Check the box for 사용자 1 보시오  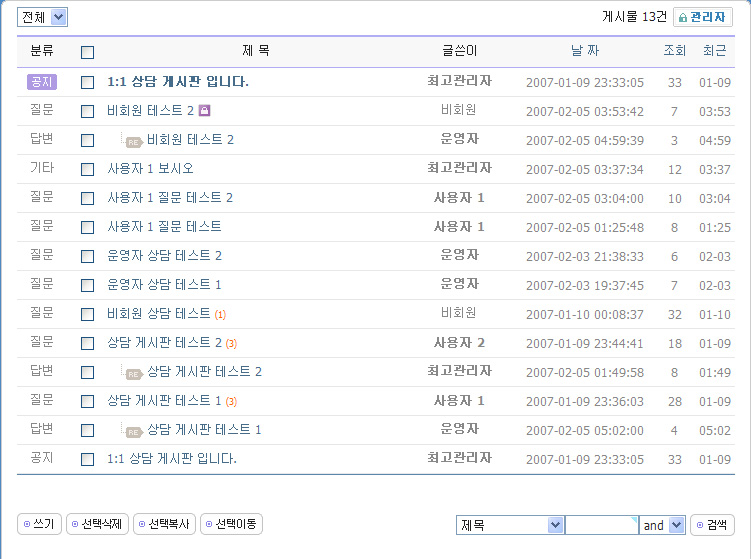point(87,169)
